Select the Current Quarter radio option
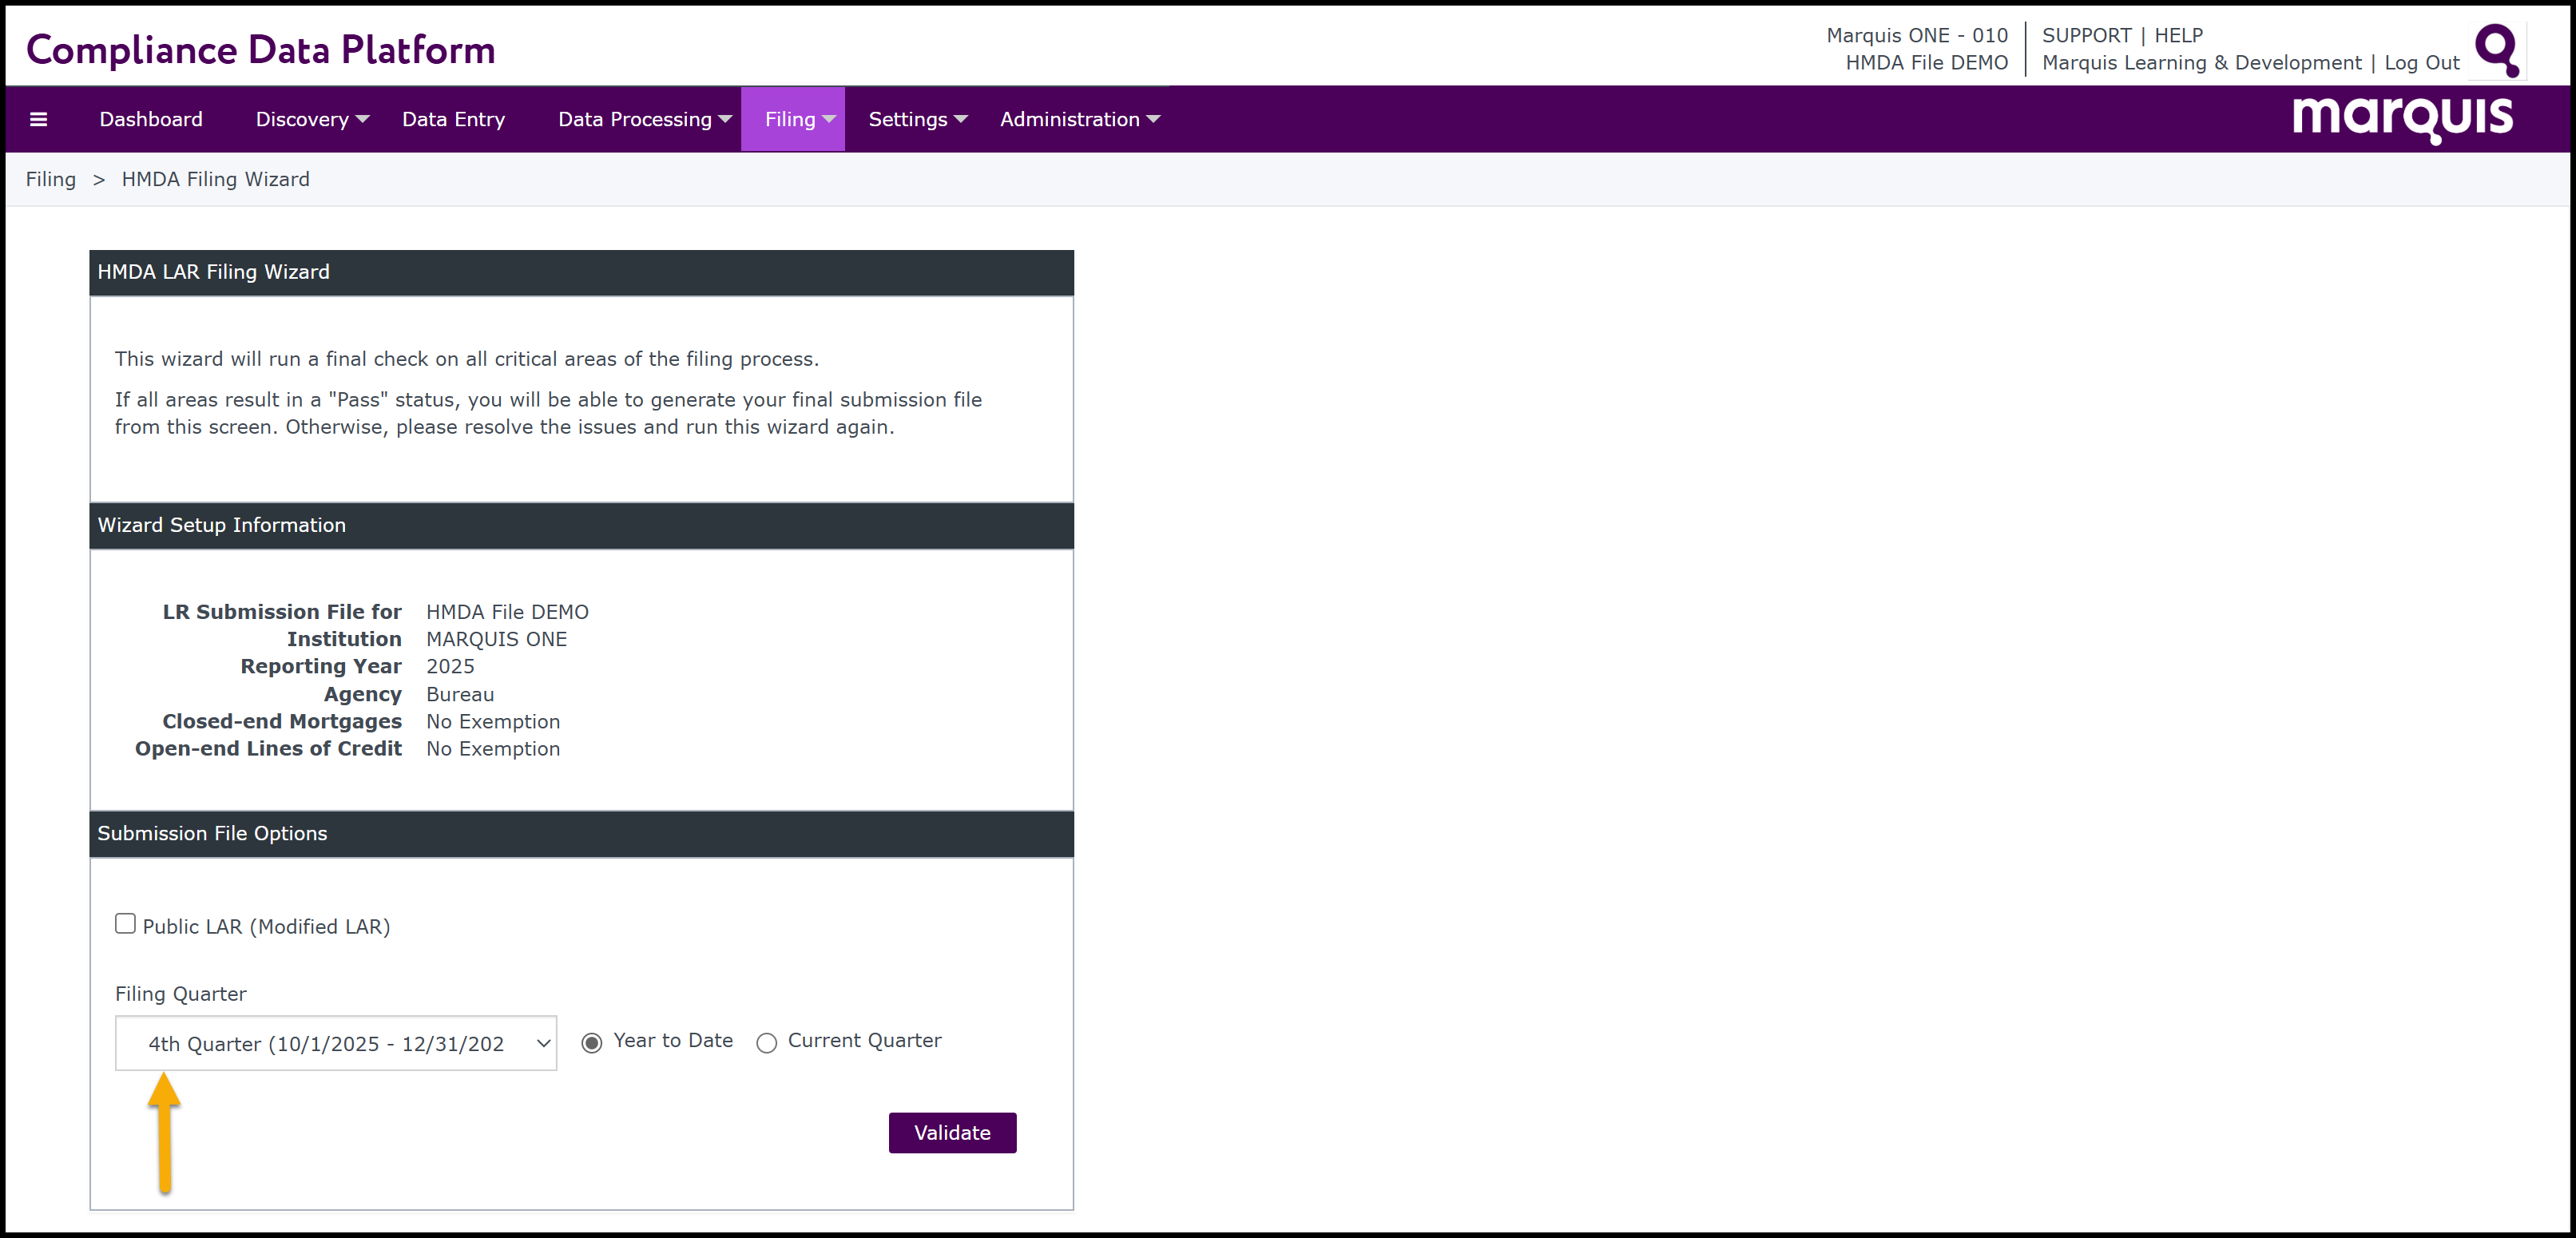 (x=767, y=1042)
